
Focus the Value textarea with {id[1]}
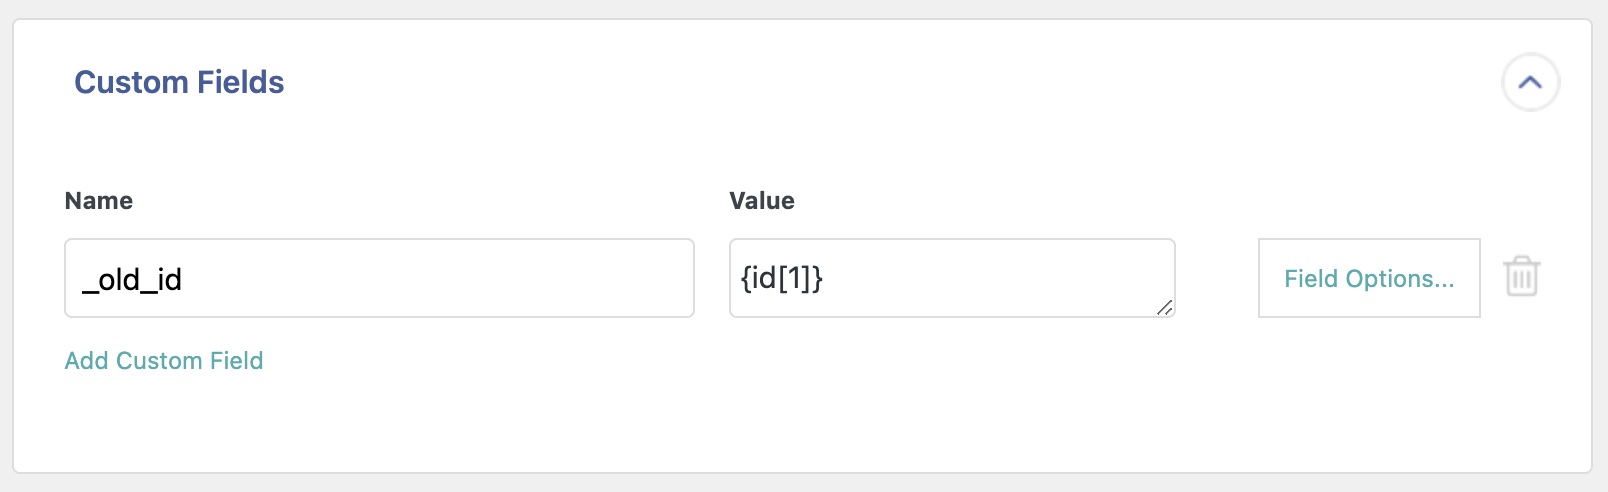pos(951,278)
